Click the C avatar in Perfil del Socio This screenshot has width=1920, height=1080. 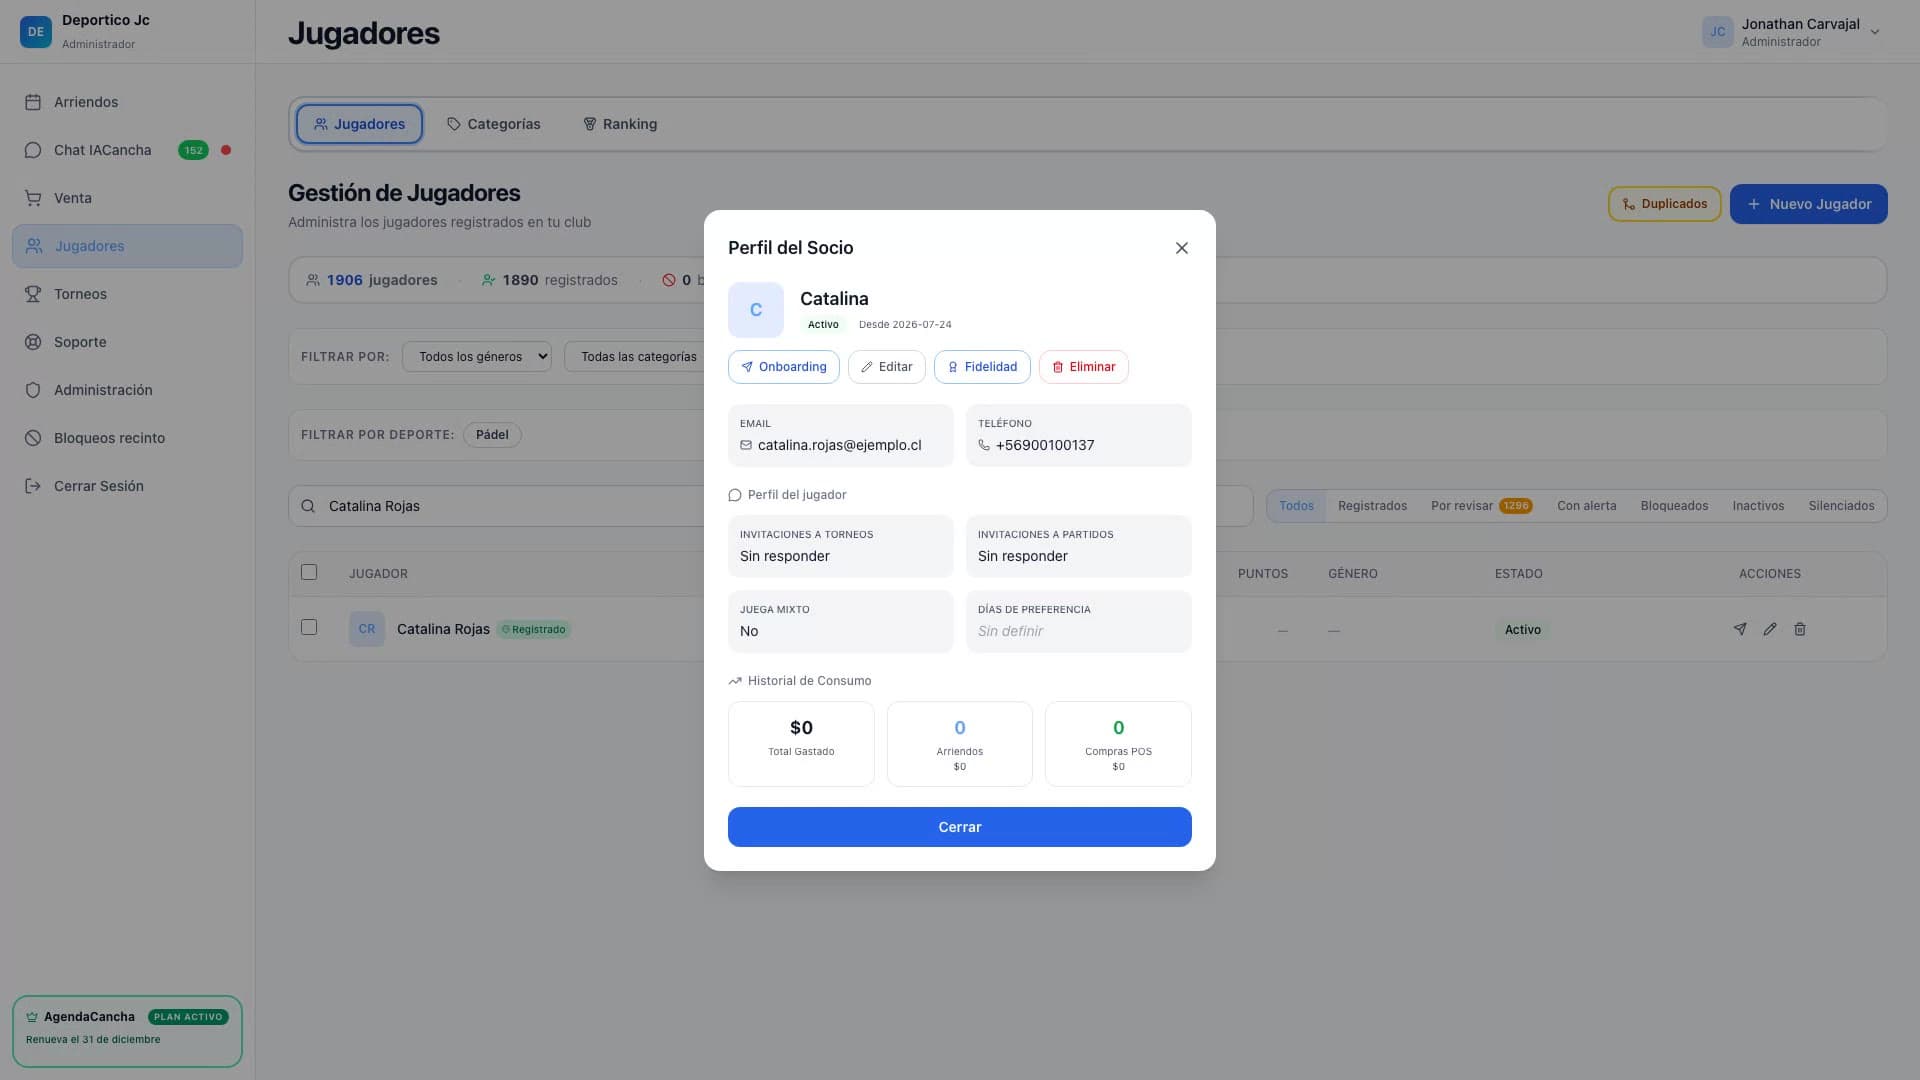756,310
